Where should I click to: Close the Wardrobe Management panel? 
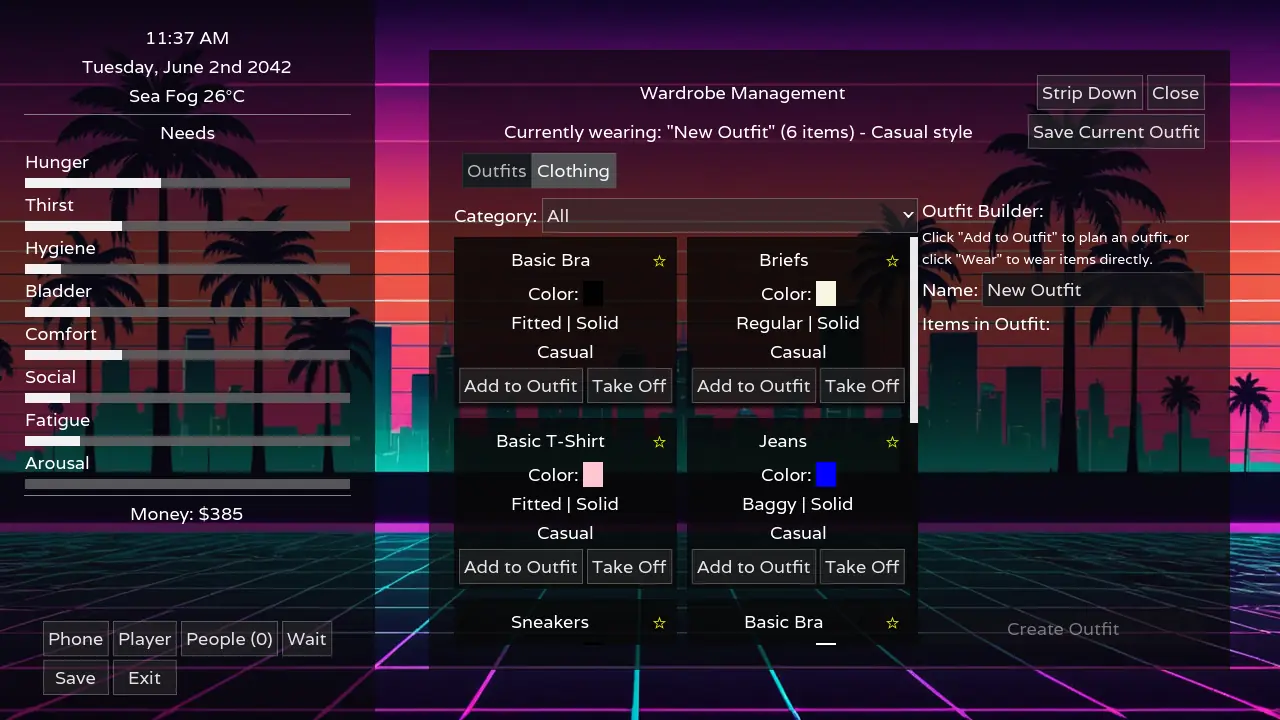coord(1175,93)
